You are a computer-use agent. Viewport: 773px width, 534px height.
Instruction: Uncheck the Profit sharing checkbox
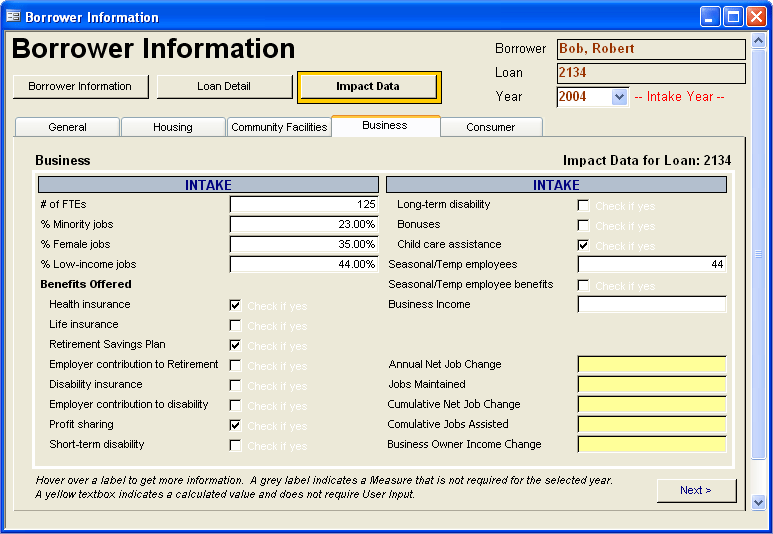(235, 425)
